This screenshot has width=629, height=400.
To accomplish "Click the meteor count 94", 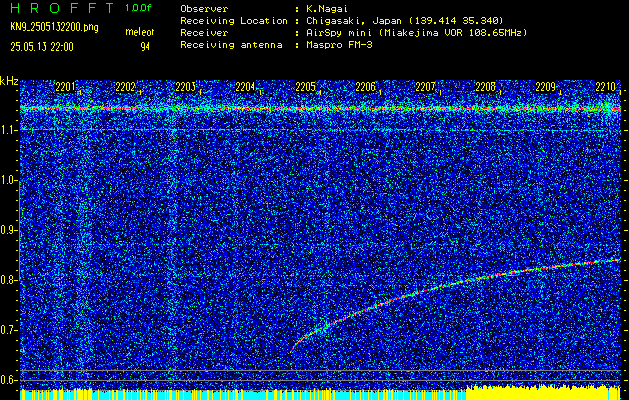I will coord(145,47).
